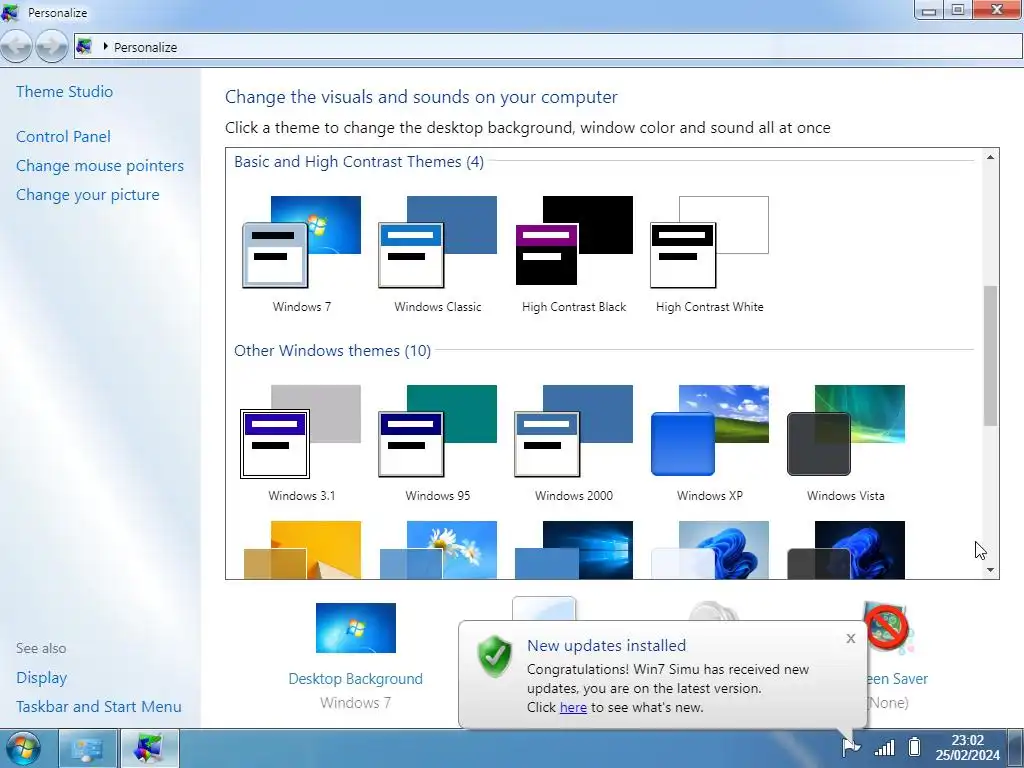The image size is (1024, 768).
Task: Apply the Windows XP theme
Action: 710,443
